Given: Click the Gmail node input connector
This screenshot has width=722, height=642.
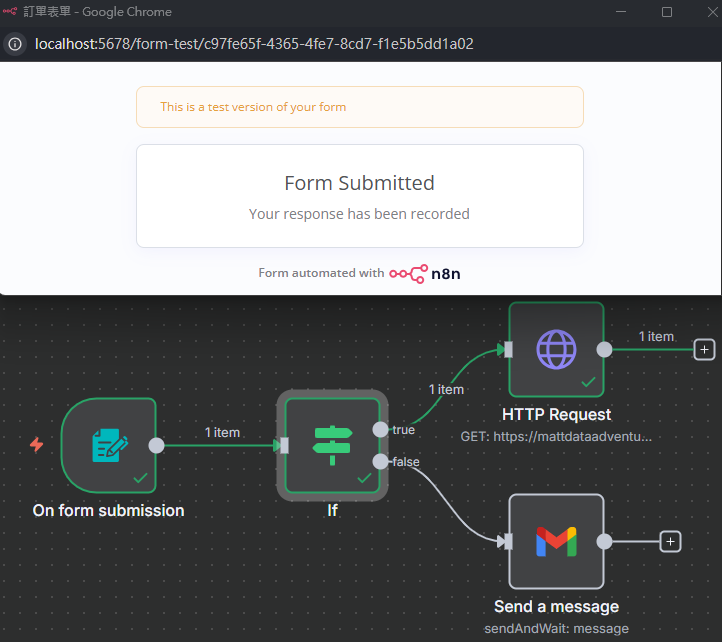Looking at the screenshot, I should point(508,542).
